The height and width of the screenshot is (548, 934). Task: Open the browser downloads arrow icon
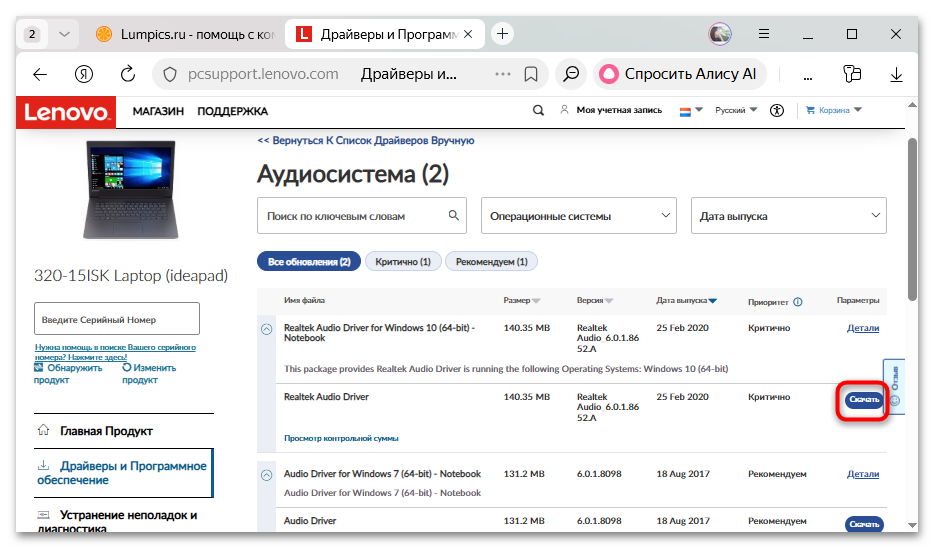896,74
